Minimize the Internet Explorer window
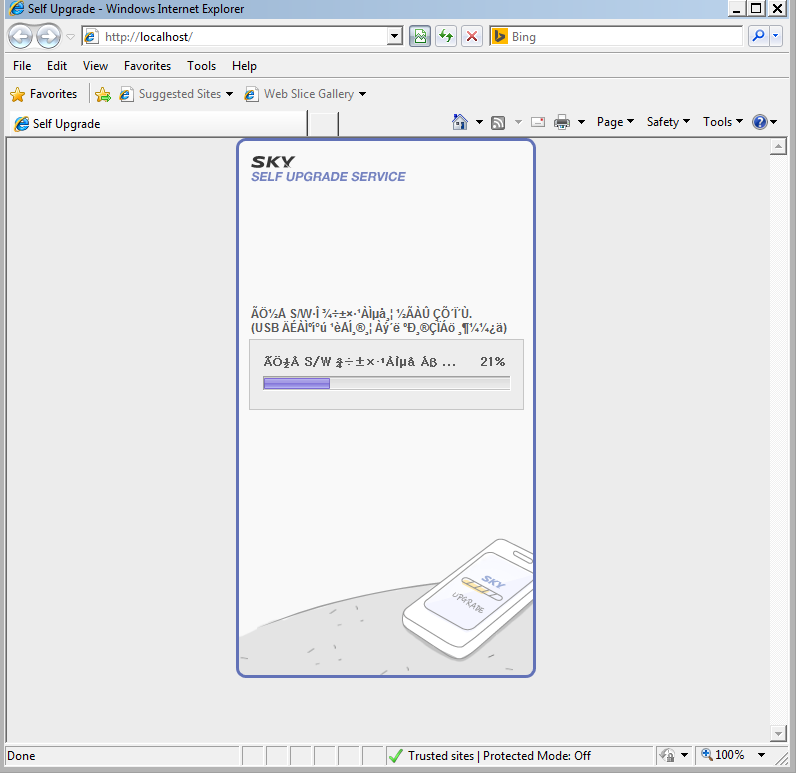This screenshot has height=773, width=796. 737,9
